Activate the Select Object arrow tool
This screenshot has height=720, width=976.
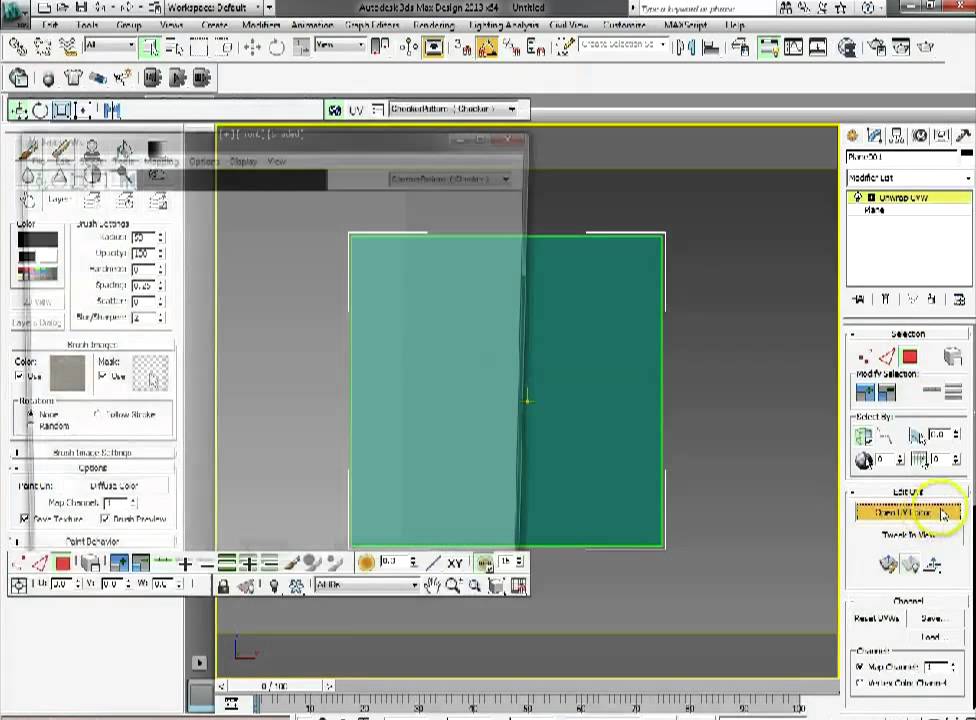point(149,47)
